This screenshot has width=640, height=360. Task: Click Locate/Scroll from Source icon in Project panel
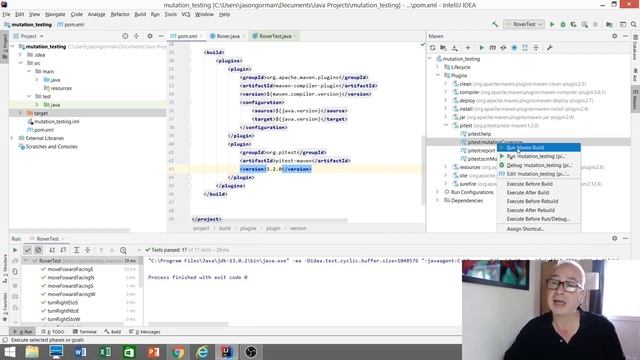(125, 36)
